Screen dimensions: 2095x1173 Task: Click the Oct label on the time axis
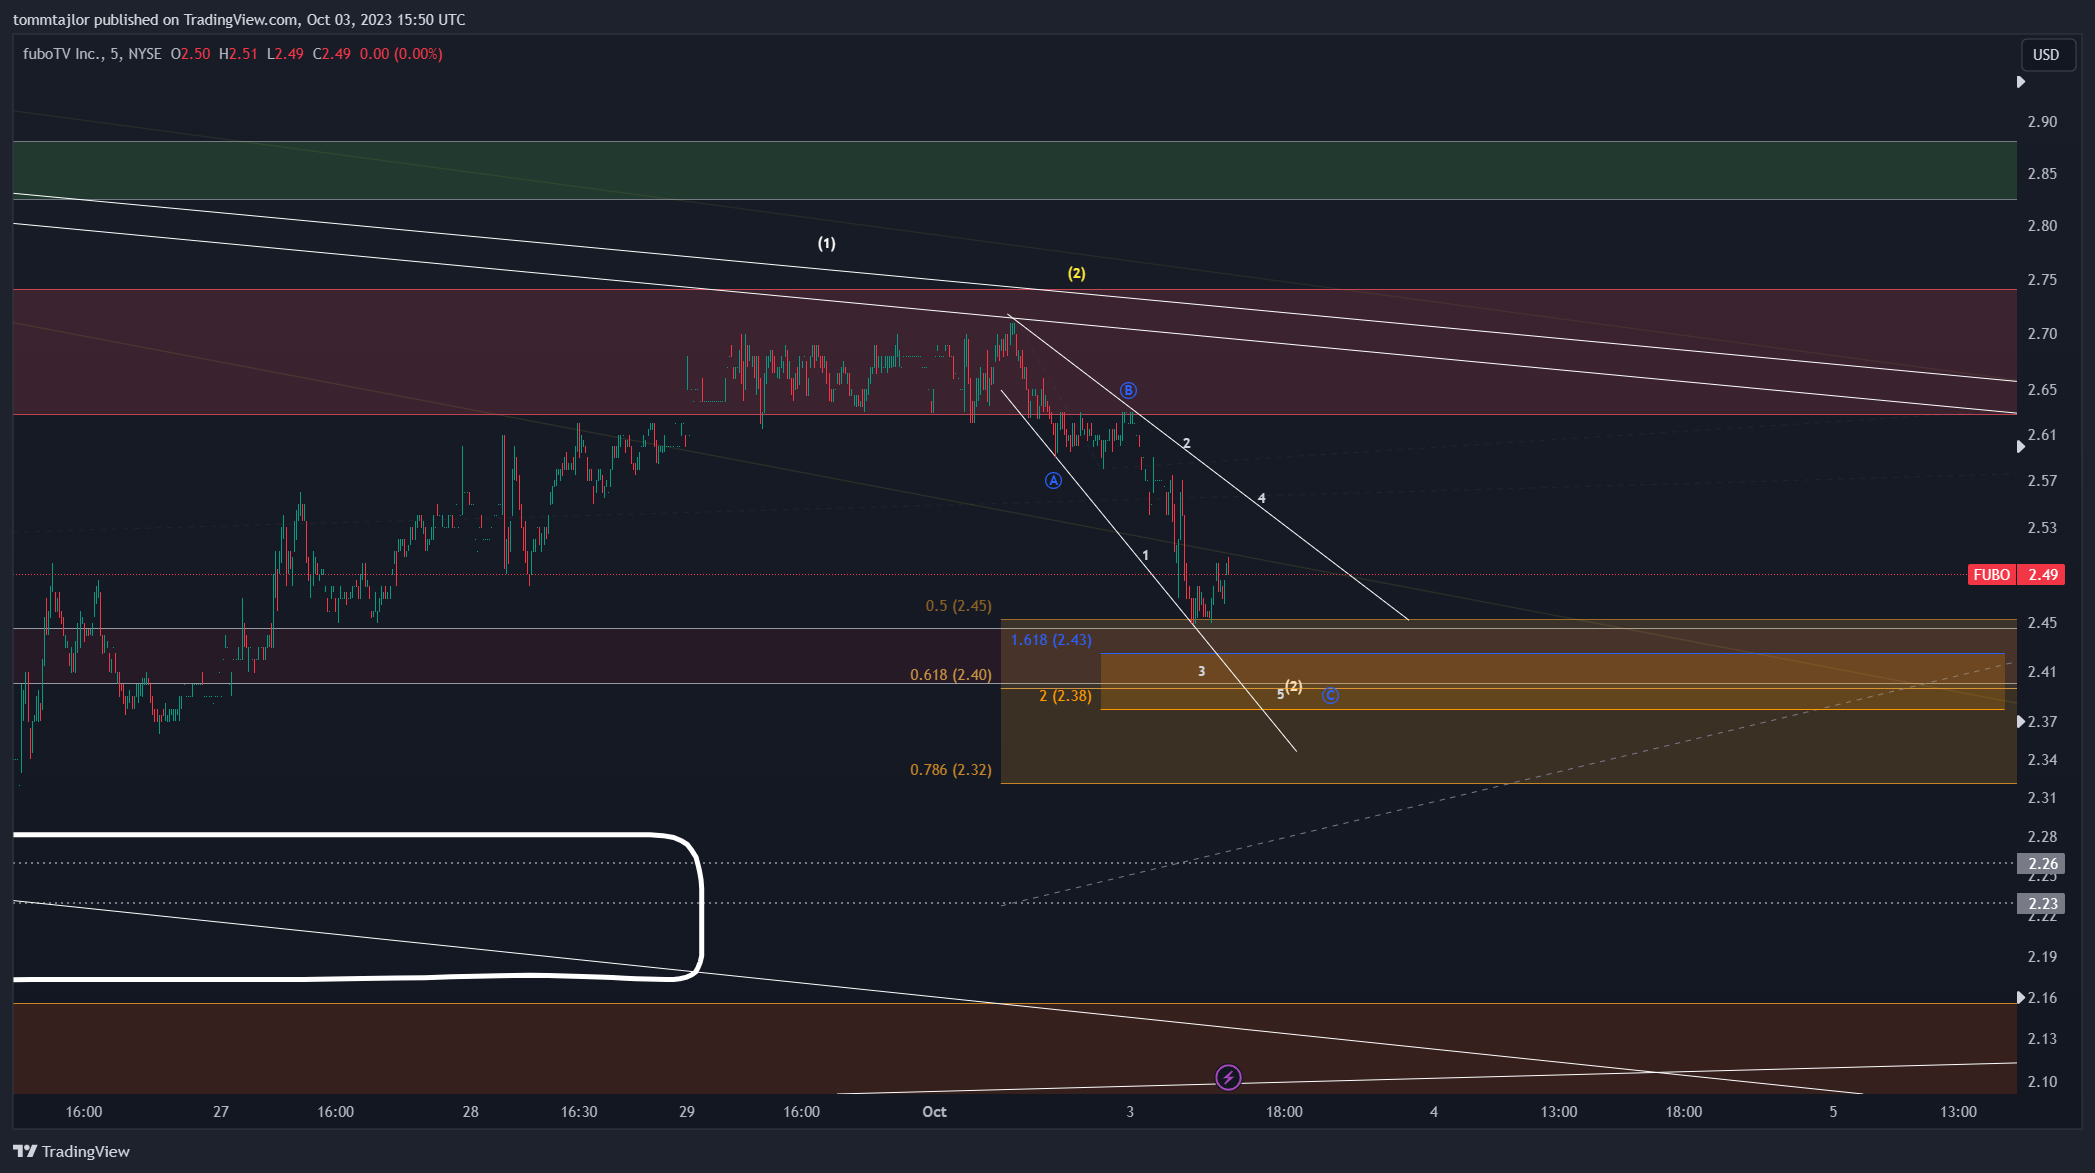934,1112
